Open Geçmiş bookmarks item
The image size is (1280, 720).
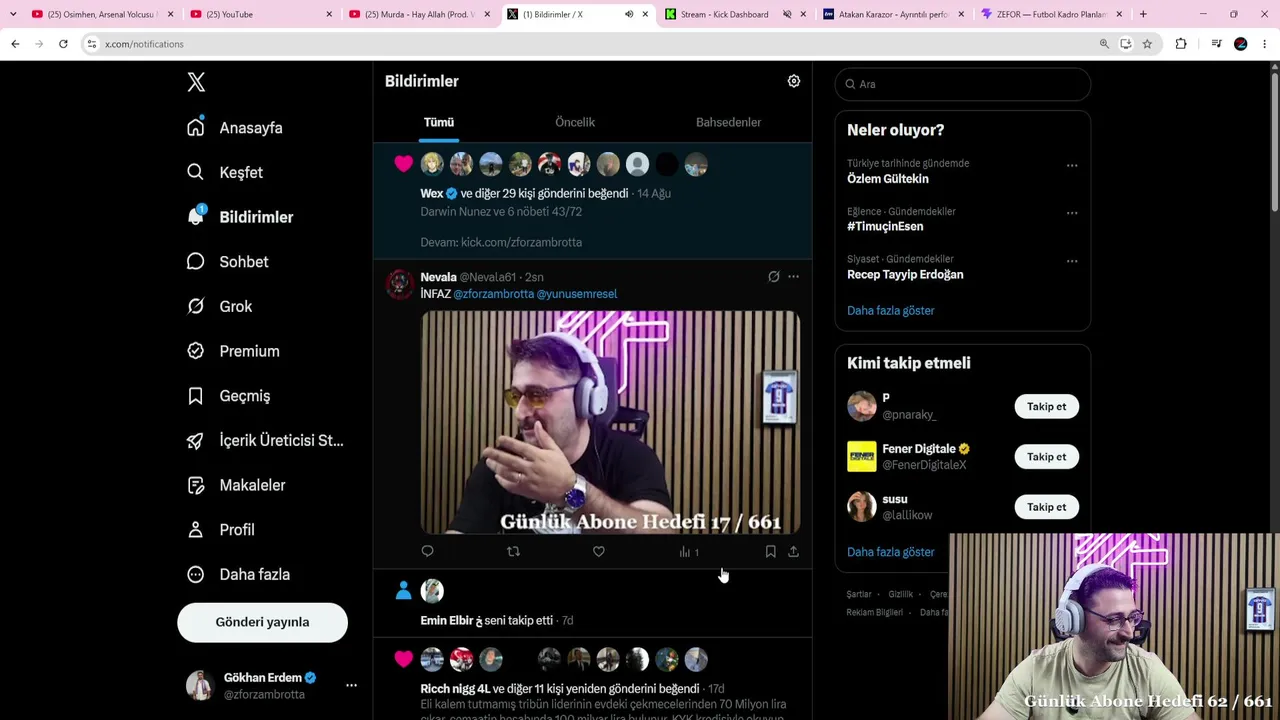click(x=229, y=396)
